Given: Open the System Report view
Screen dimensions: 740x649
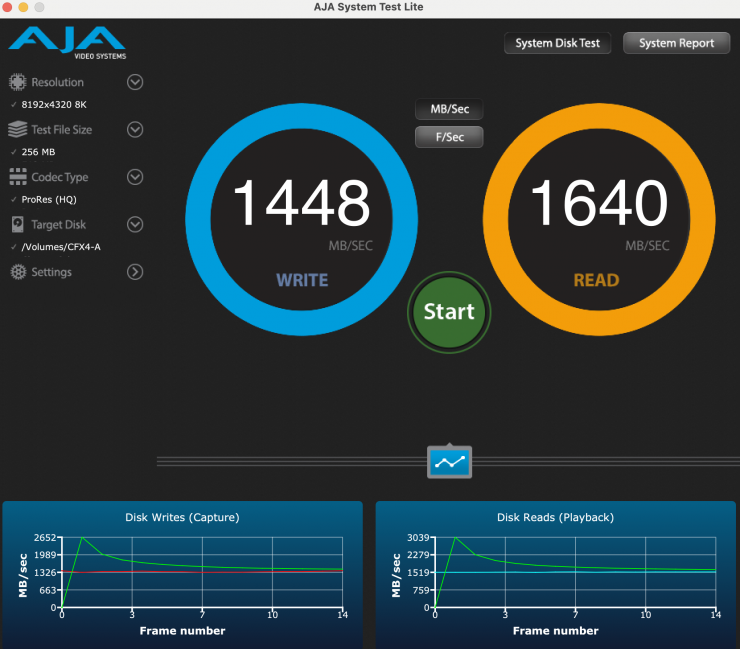Looking at the screenshot, I should pyautogui.click(x=676, y=43).
